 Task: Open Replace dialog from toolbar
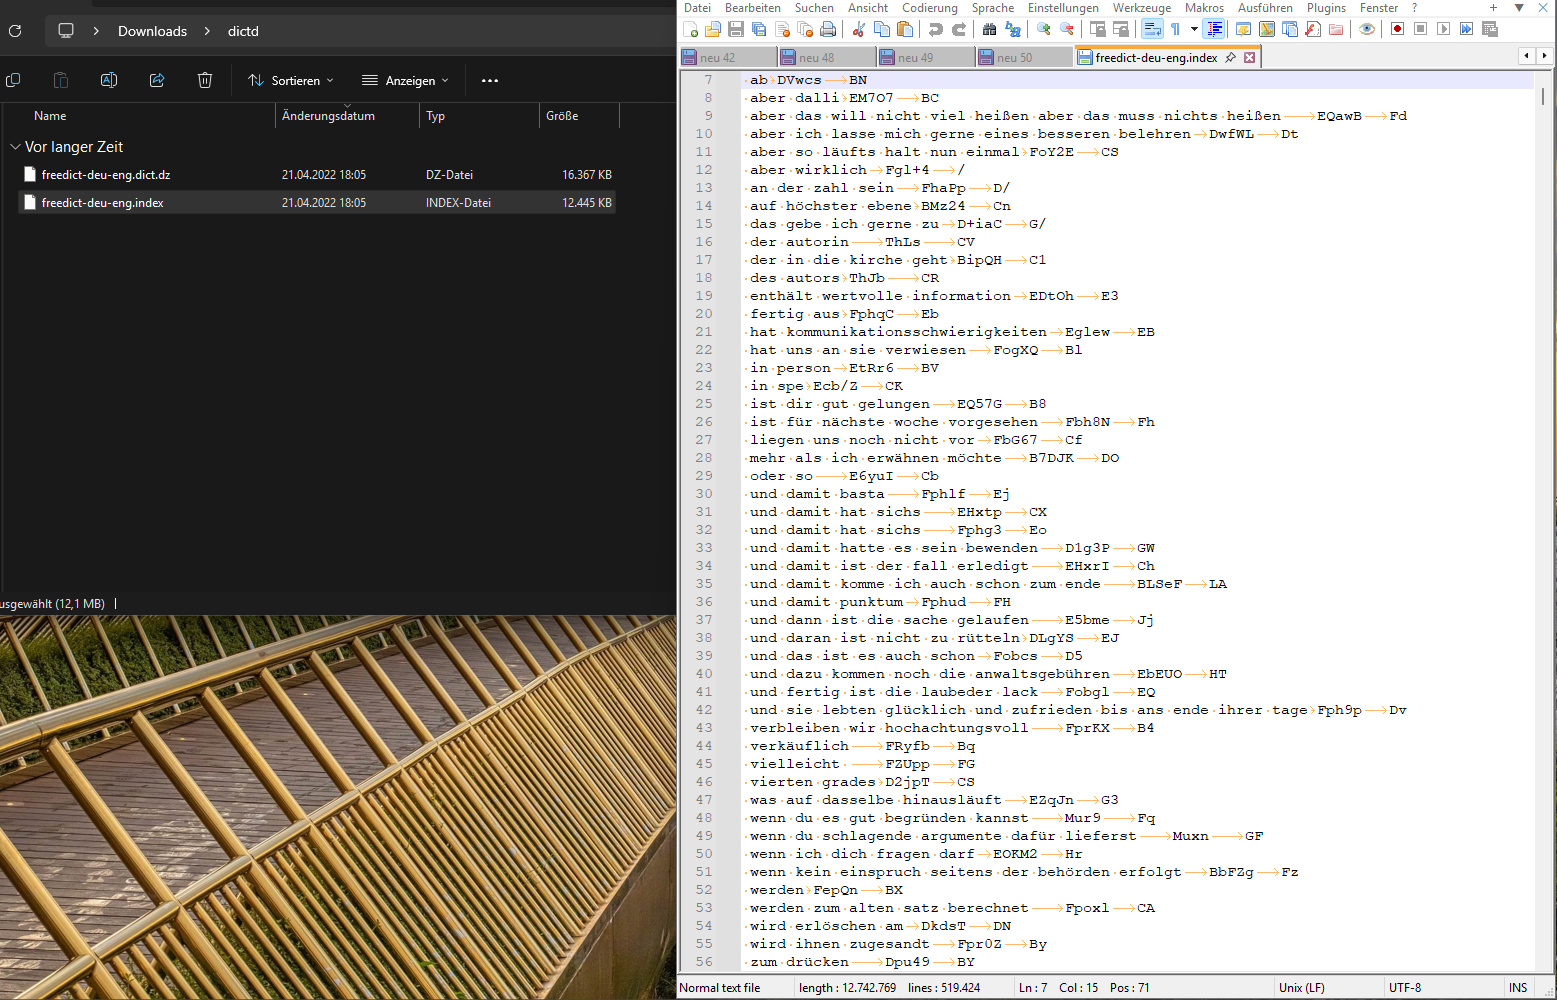1013,29
